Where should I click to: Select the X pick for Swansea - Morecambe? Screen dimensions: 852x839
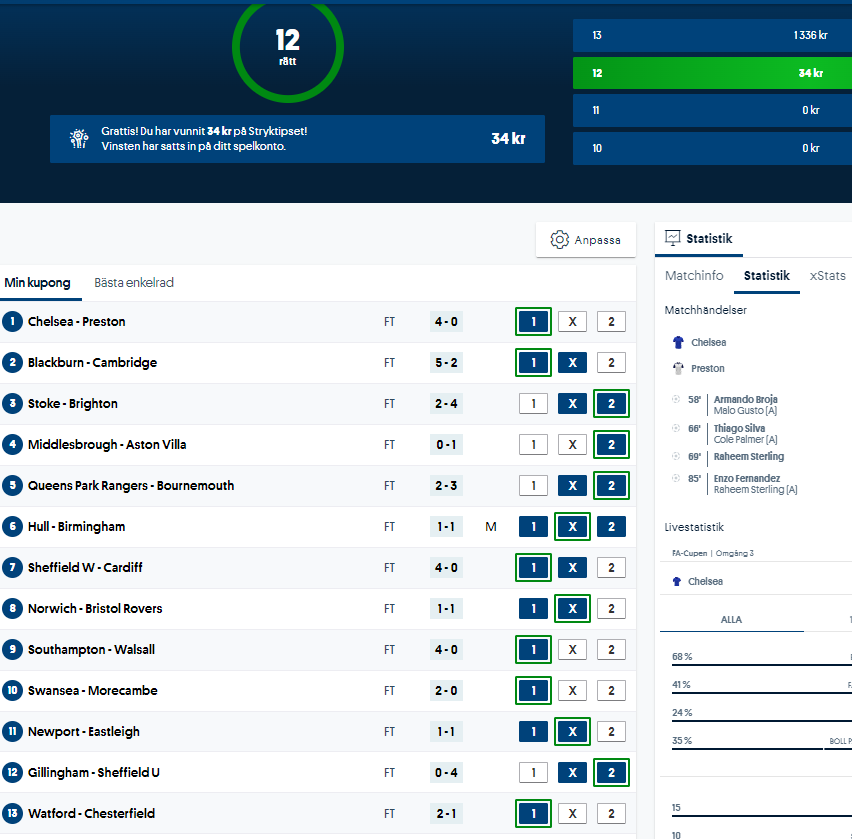tap(572, 691)
